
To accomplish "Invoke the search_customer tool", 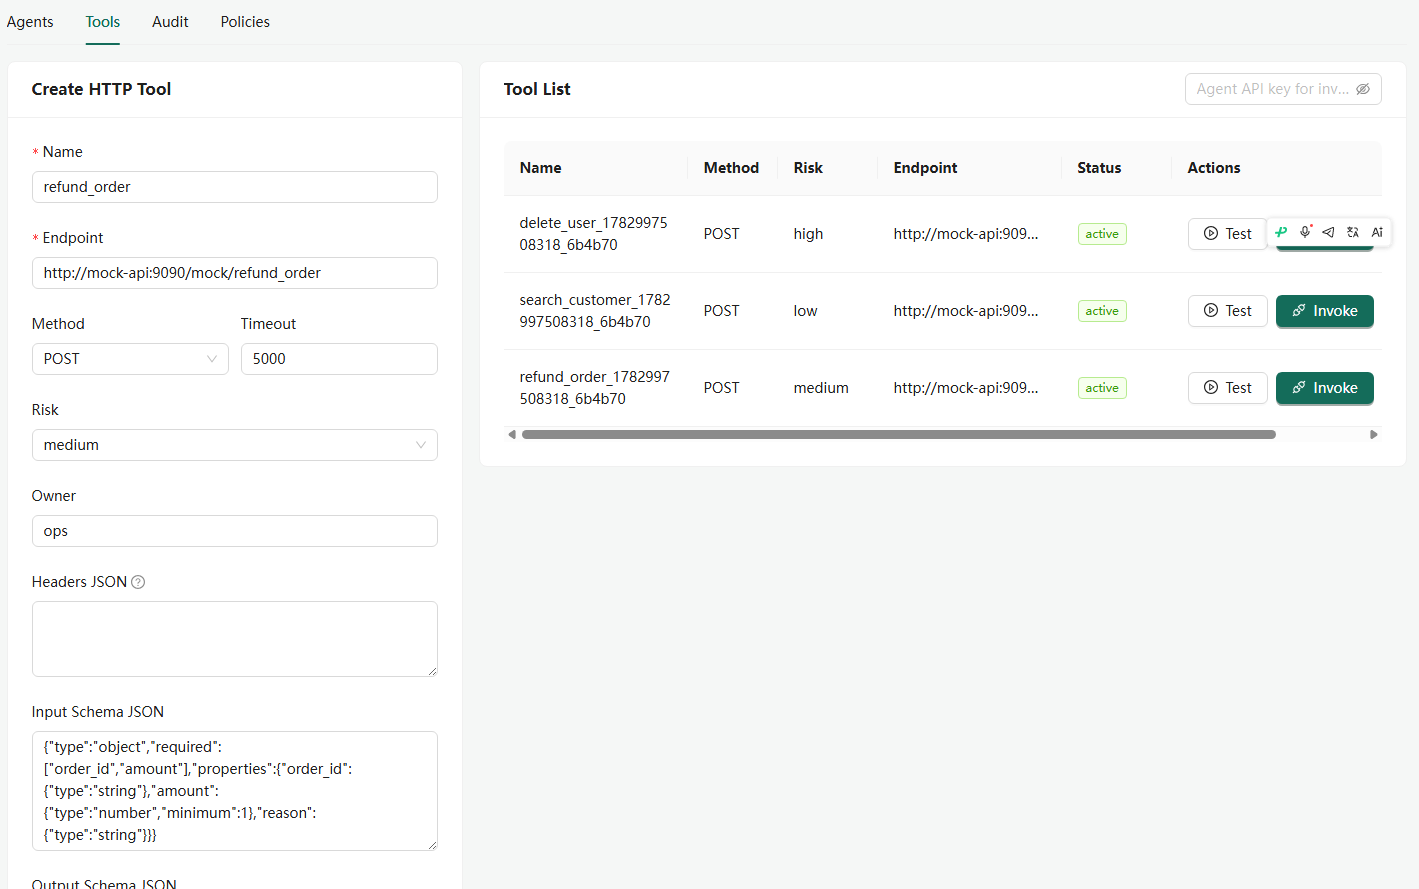I will [1324, 311].
